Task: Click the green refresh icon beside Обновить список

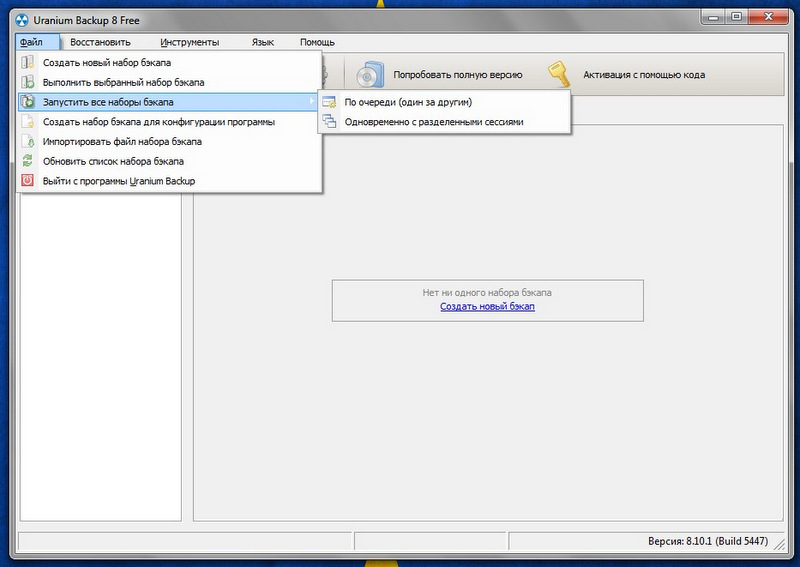Action: click(x=28, y=161)
